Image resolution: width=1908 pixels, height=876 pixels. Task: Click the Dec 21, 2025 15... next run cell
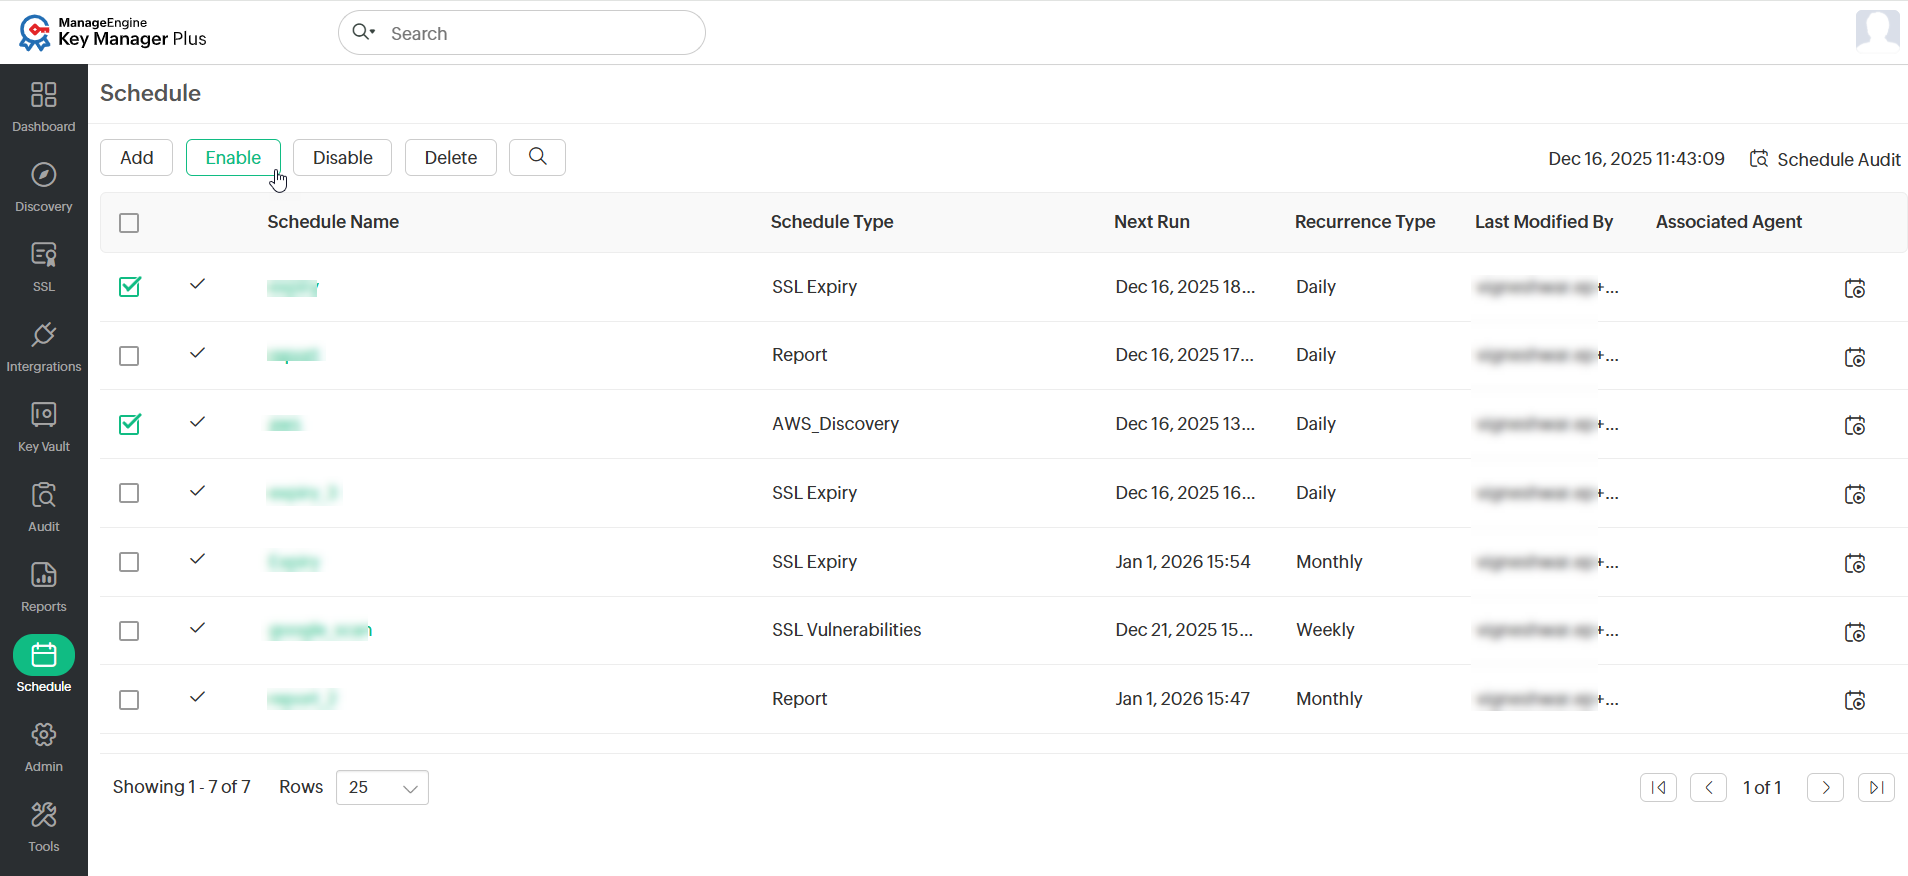1184,630
